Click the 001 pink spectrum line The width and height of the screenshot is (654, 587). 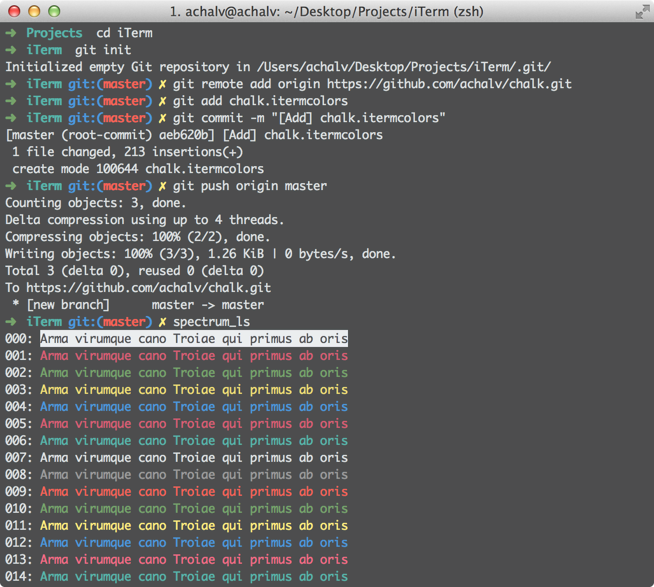194,356
